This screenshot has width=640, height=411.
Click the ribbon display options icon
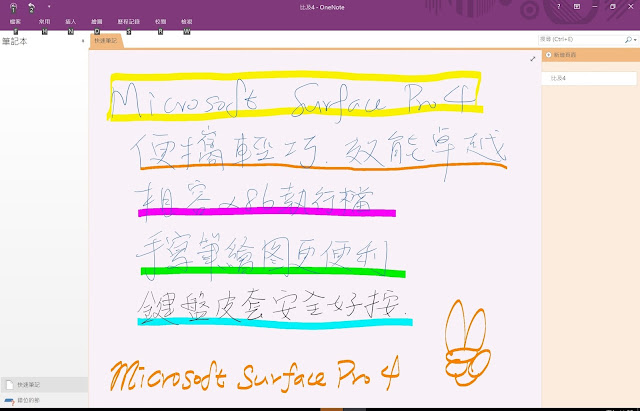click(577, 7)
